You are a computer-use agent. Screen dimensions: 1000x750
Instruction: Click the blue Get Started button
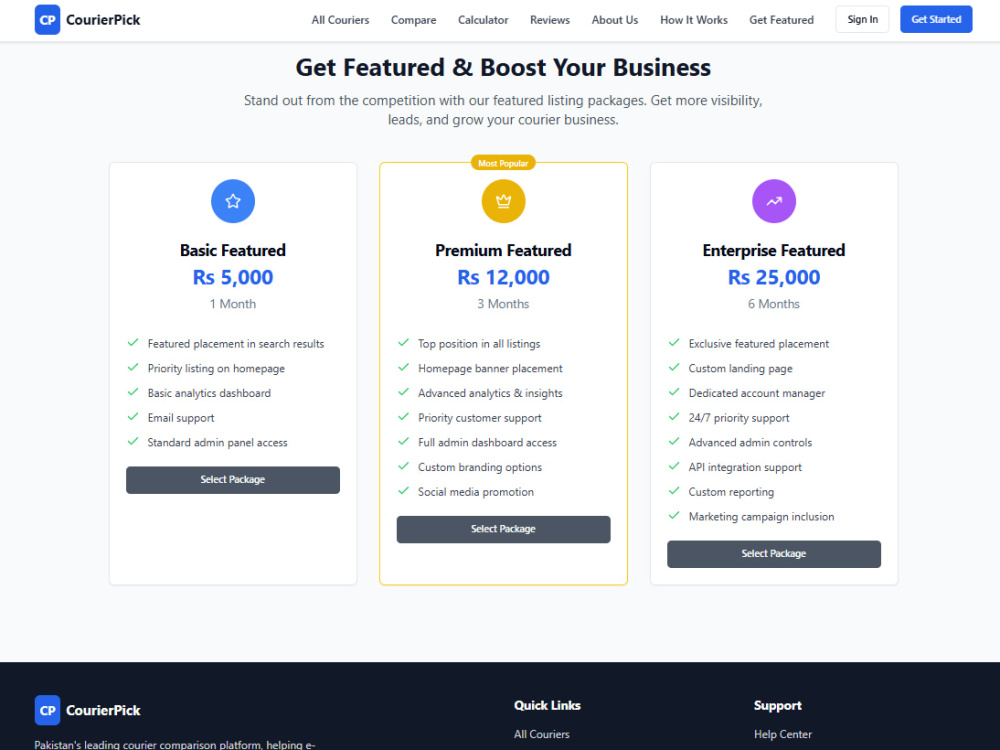936,20
